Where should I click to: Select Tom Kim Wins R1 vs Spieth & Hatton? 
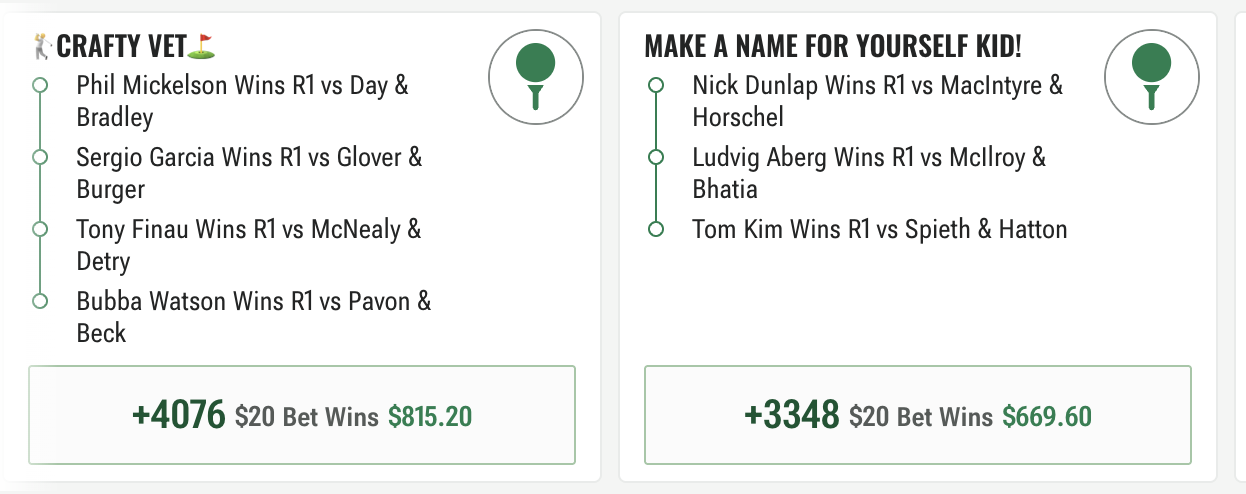pyautogui.click(x=880, y=229)
